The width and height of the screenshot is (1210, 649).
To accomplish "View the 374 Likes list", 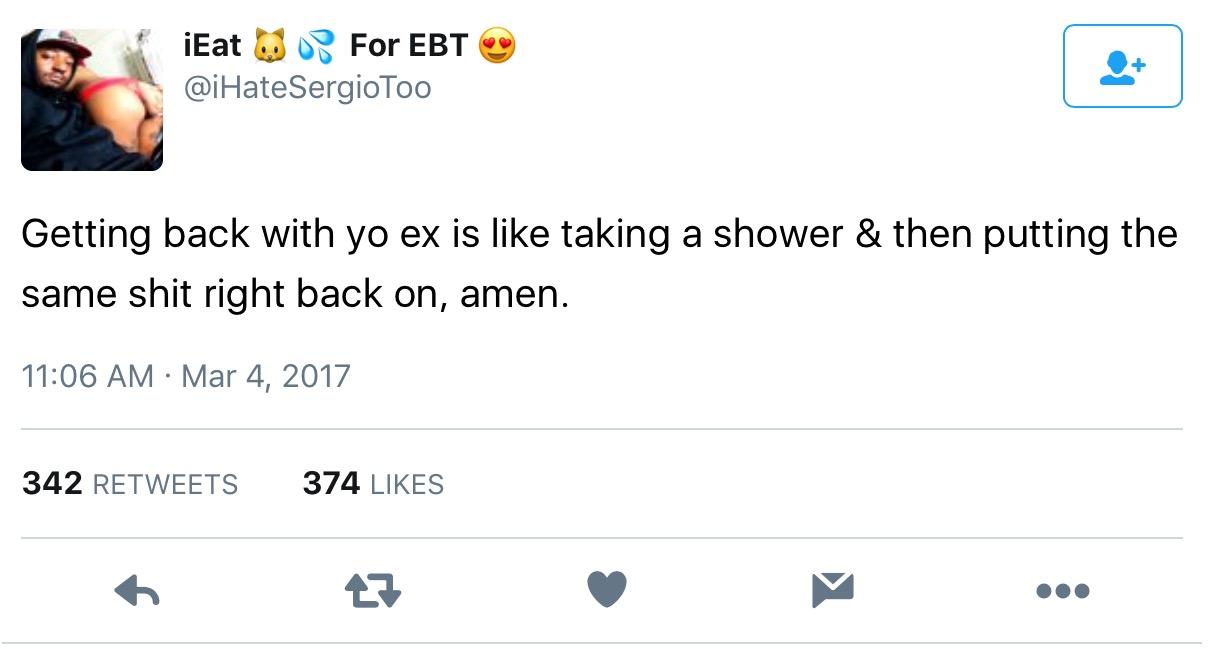I will pyautogui.click(x=373, y=484).
